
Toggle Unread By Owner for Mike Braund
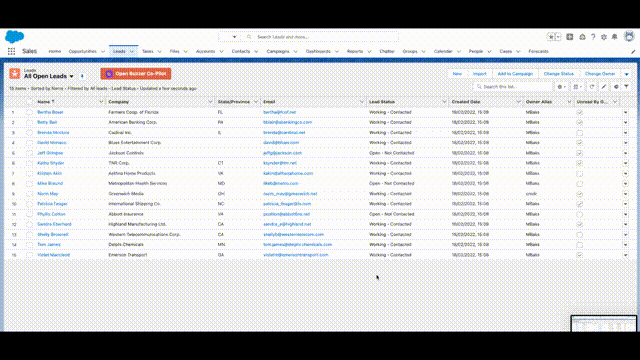coord(580,184)
